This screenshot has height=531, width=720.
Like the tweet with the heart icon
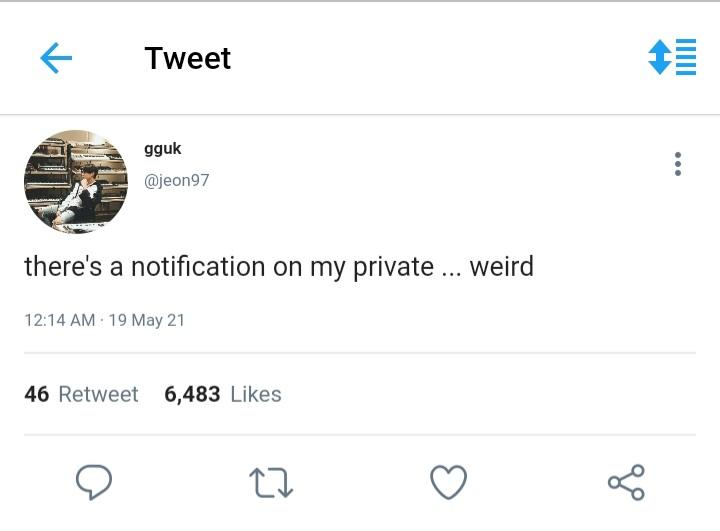(x=448, y=483)
